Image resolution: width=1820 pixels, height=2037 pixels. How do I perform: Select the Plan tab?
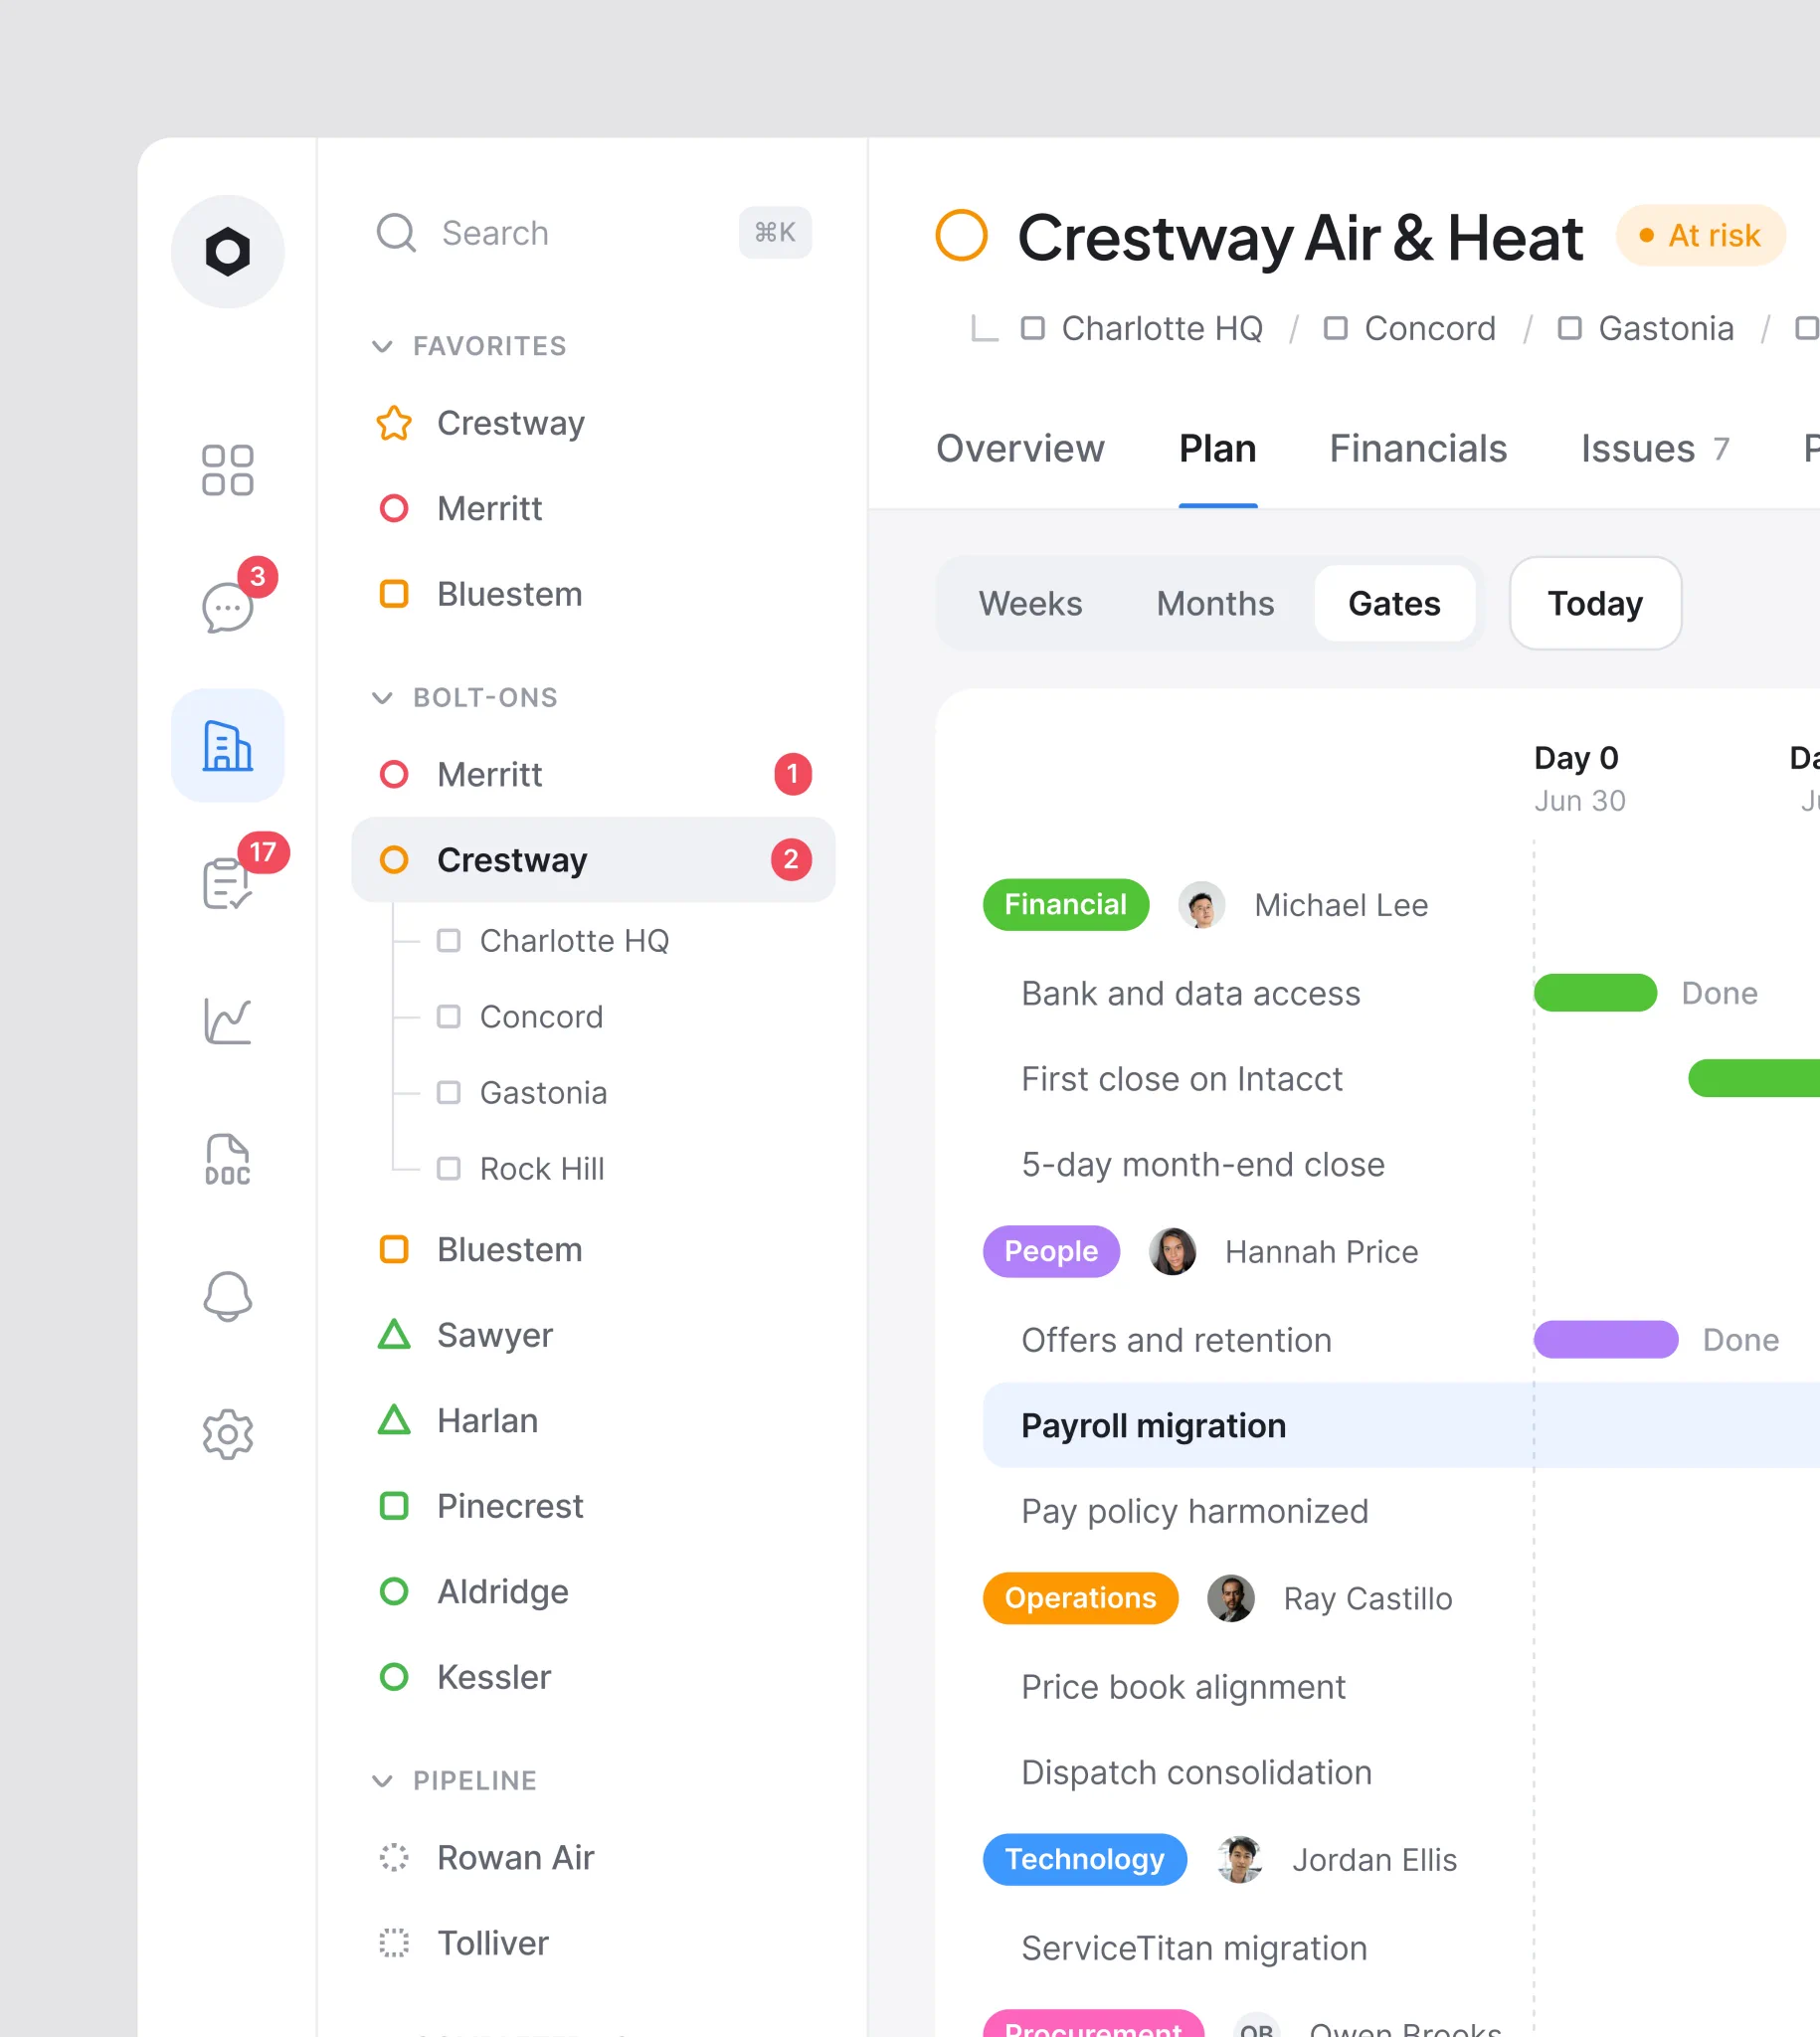click(1217, 449)
